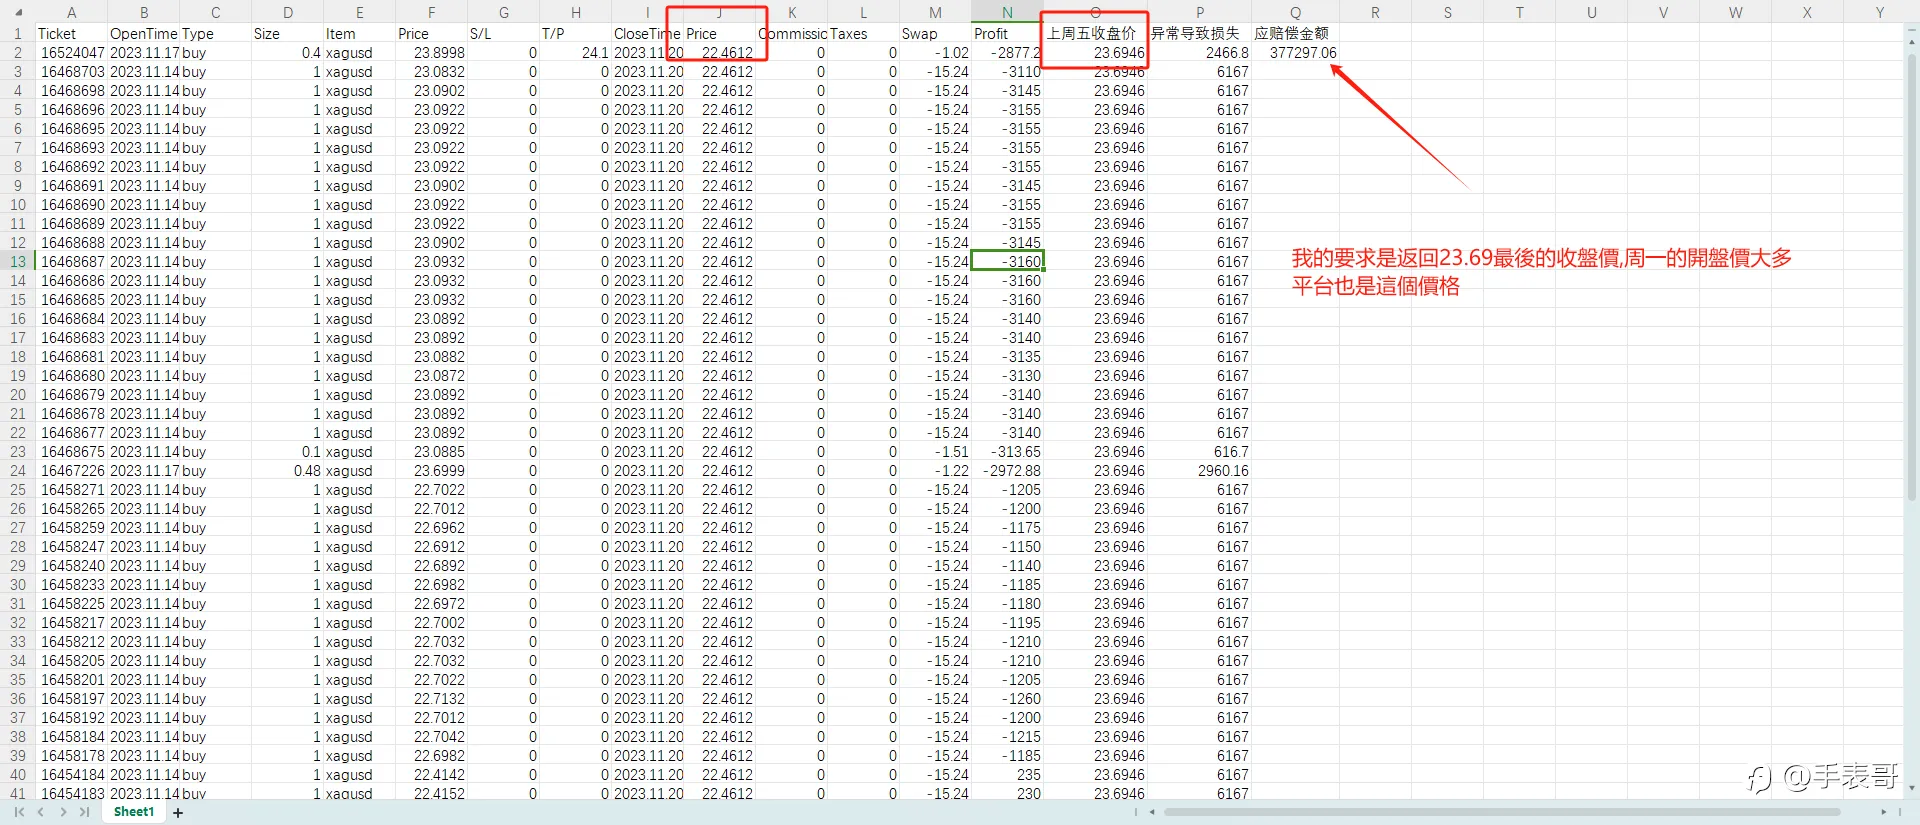Select row 1 header
The height and width of the screenshot is (825, 1920).
(x=17, y=33)
